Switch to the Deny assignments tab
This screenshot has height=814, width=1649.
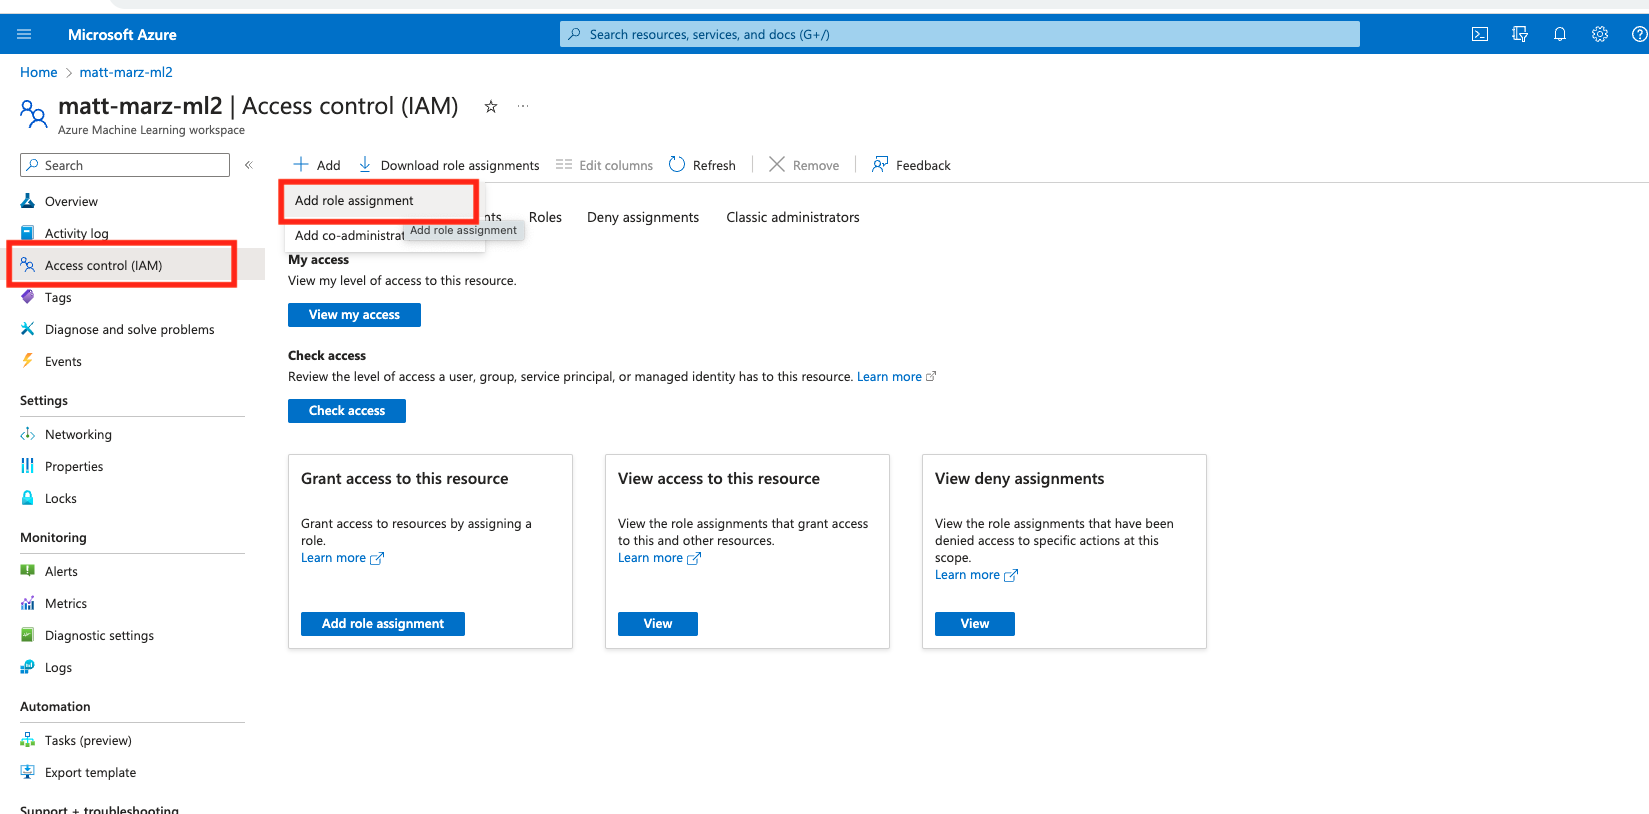click(x=643, y=217)
